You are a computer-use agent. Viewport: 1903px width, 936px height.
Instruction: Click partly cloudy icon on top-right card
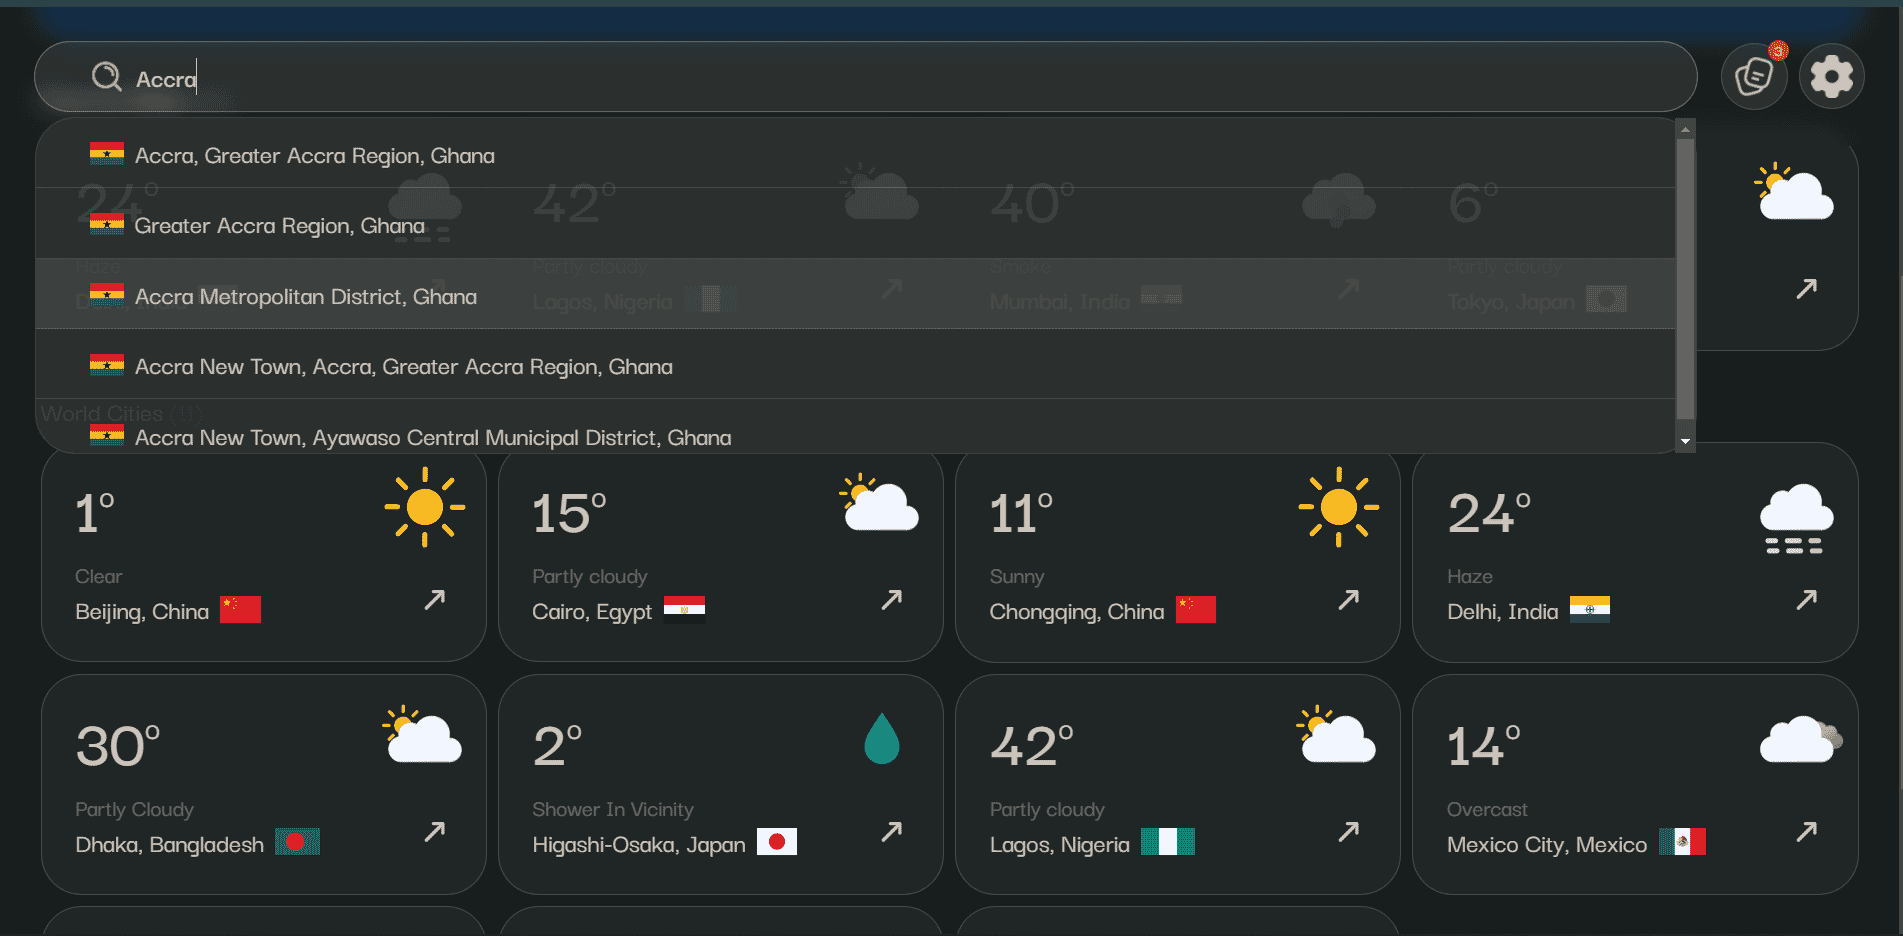click(1794, 192)
